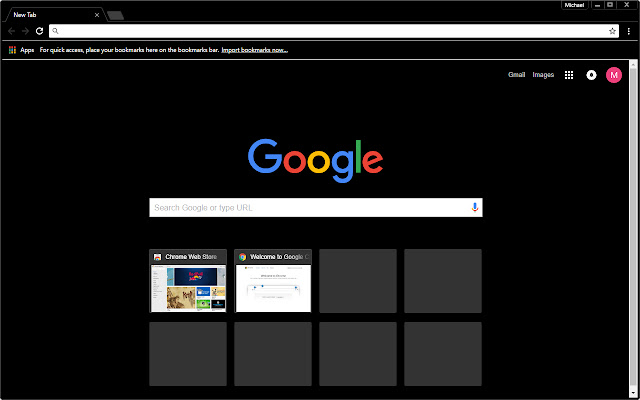Click the magnifier icon in address bar

pyautogui.click(x=56, y=31)
